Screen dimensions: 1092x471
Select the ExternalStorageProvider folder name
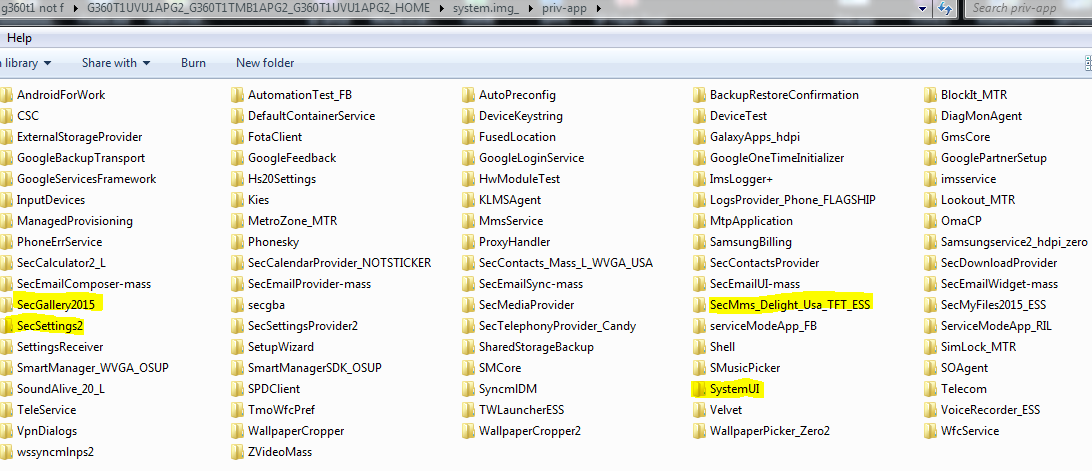pos(79,137)
